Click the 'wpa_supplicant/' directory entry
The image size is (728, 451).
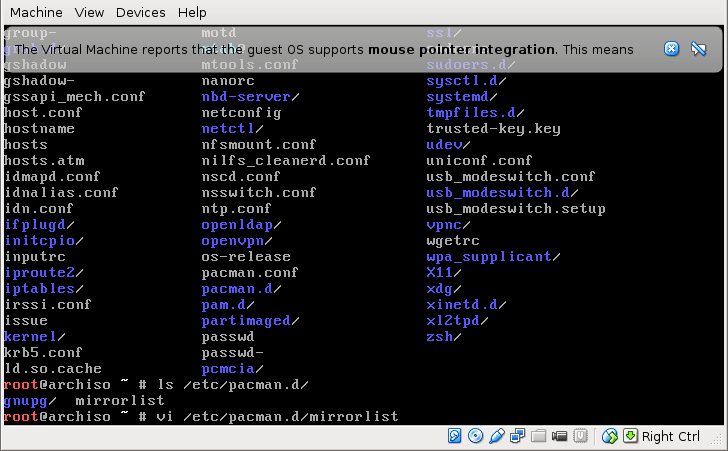pyautogui.click(x=493, y=257)
